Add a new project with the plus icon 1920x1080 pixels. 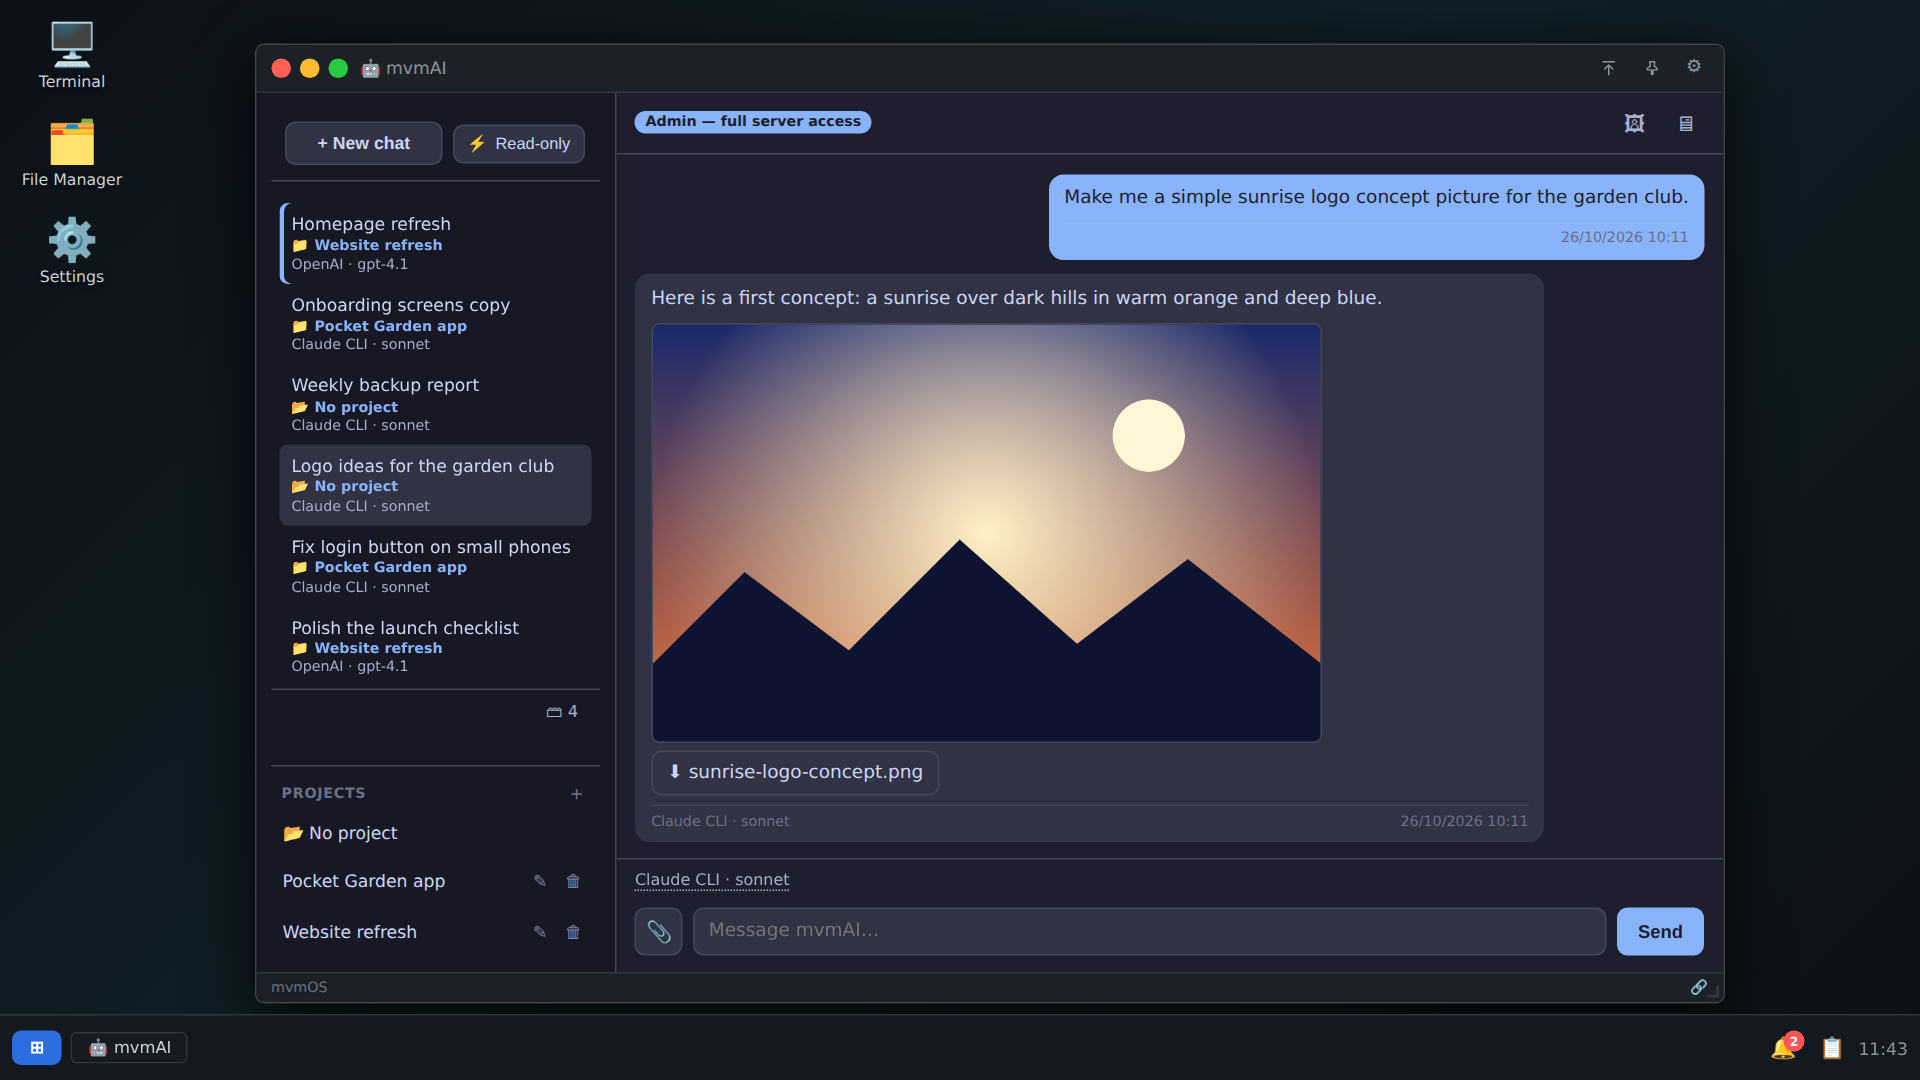(x=576, y=794)
